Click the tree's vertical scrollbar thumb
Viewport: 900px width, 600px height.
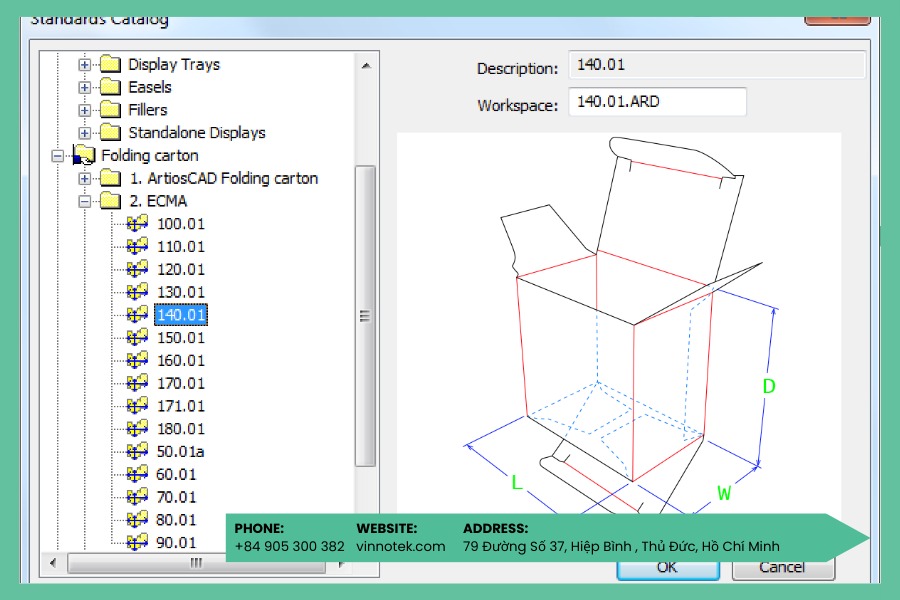click(x=365, y=316)
